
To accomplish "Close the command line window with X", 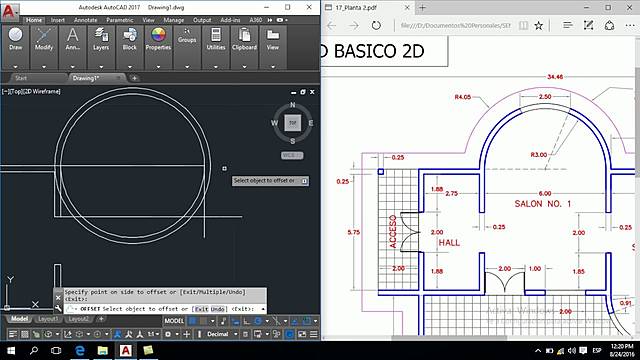I will [x=58, y=298].
